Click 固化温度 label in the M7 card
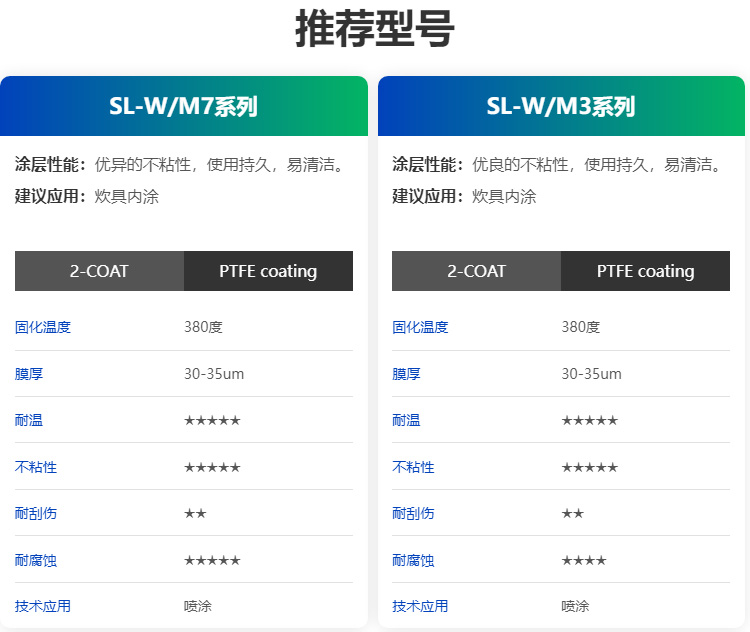The image size is (750, 632). (x=43, y=327)
